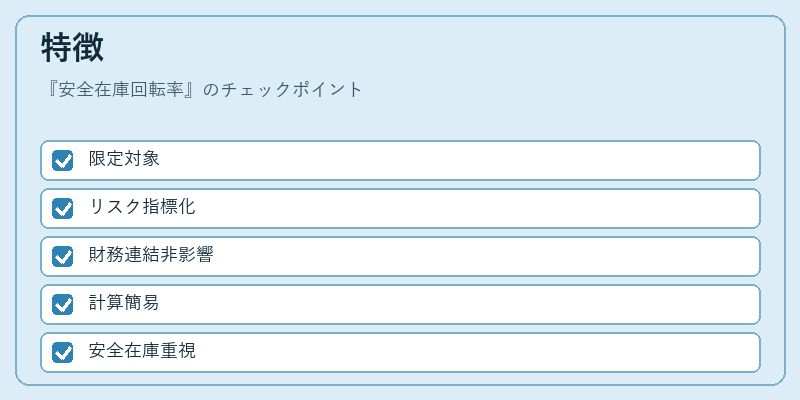The width and height of the screenshot is (800, 400).
Task: Click empty area of the 安全在庫重視 row
Action: click(474, 352)
